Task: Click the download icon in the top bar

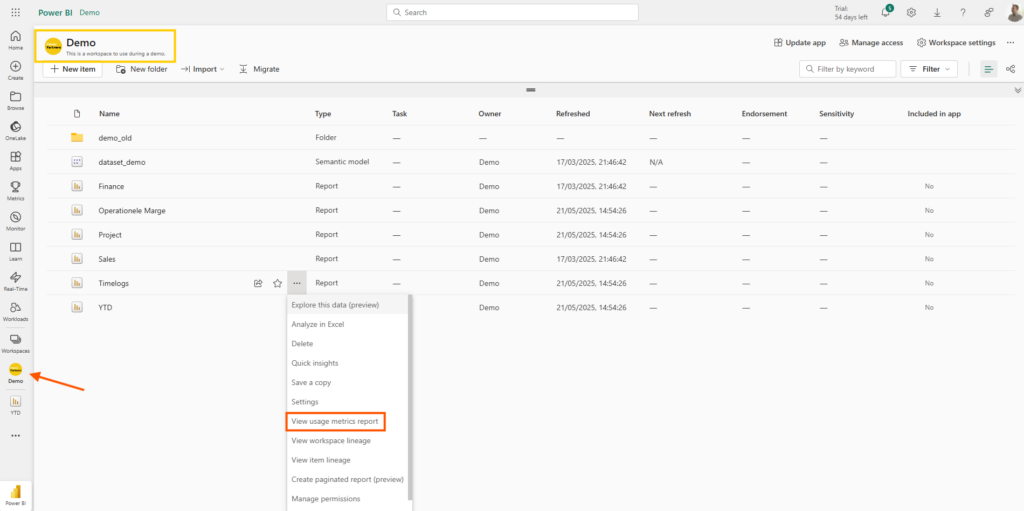Action: 937,12
